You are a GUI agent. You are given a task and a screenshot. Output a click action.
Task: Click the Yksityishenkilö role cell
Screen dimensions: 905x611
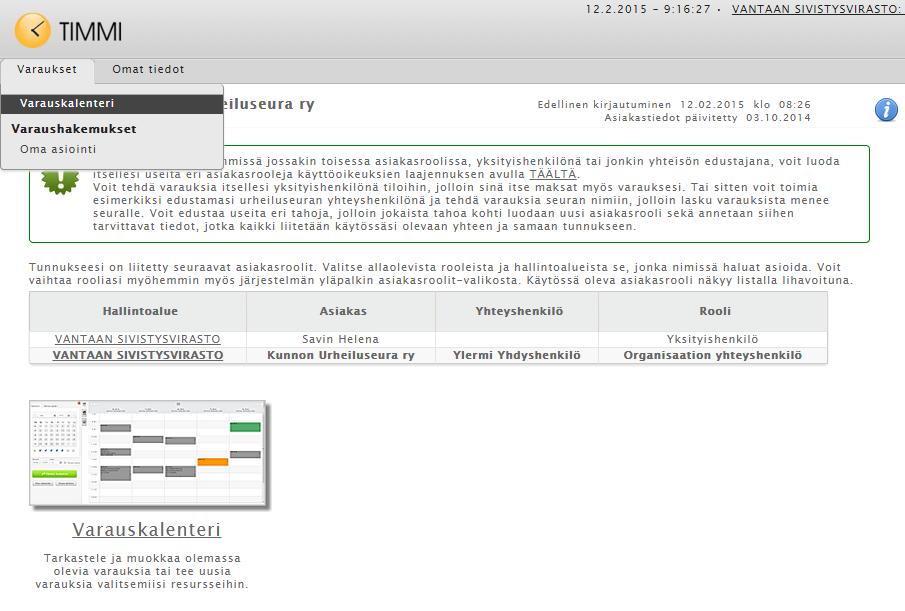(x=712, y=339)
